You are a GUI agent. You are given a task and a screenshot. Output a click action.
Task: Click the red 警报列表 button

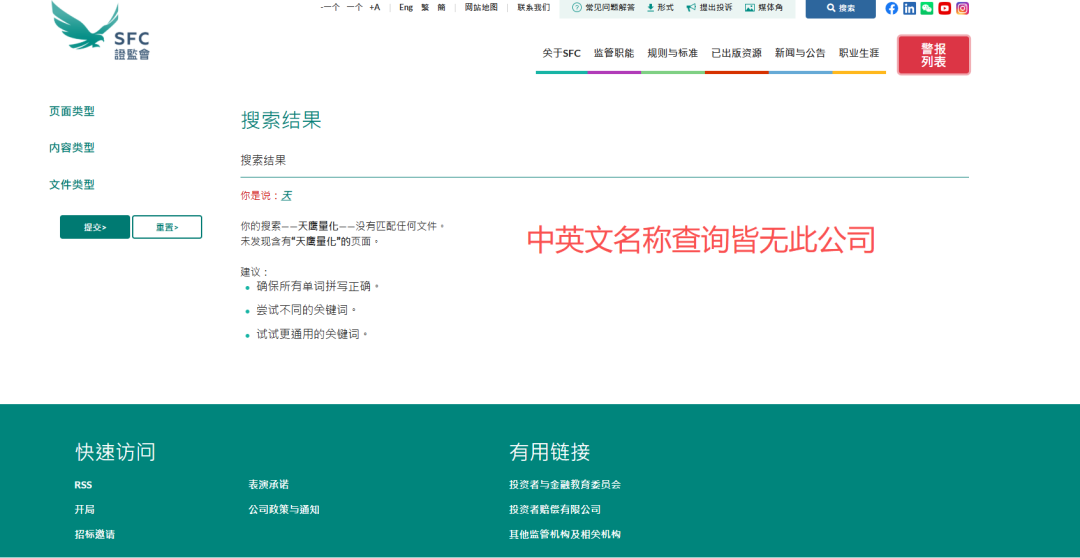pos(933,55)
